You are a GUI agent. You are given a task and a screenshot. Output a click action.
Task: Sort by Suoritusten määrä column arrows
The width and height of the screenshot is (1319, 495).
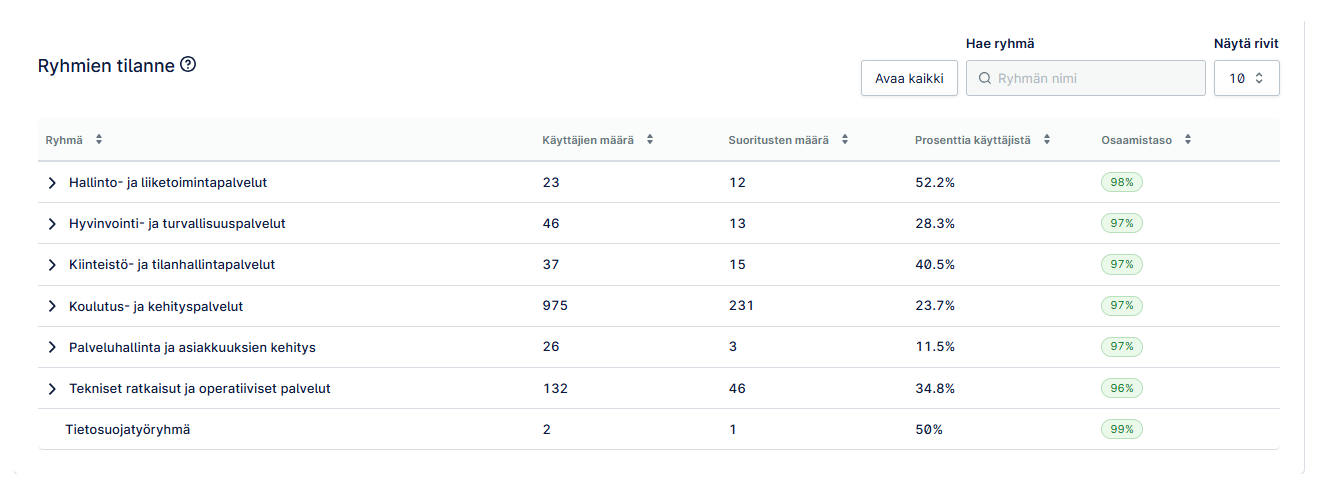(845, 140)
